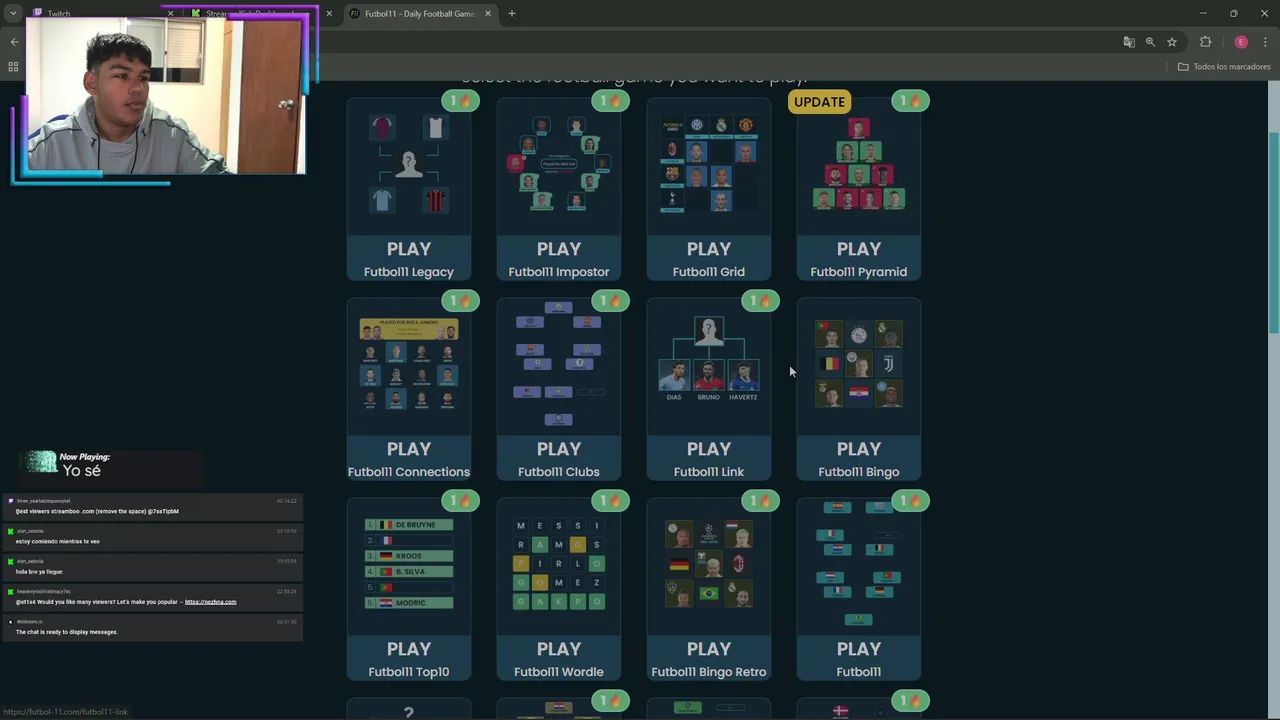Image resolution: width=1280 pixels, height=720 pixels.
Task: Click the Futbol11 Bingo preview image
Action: [859, 364]
